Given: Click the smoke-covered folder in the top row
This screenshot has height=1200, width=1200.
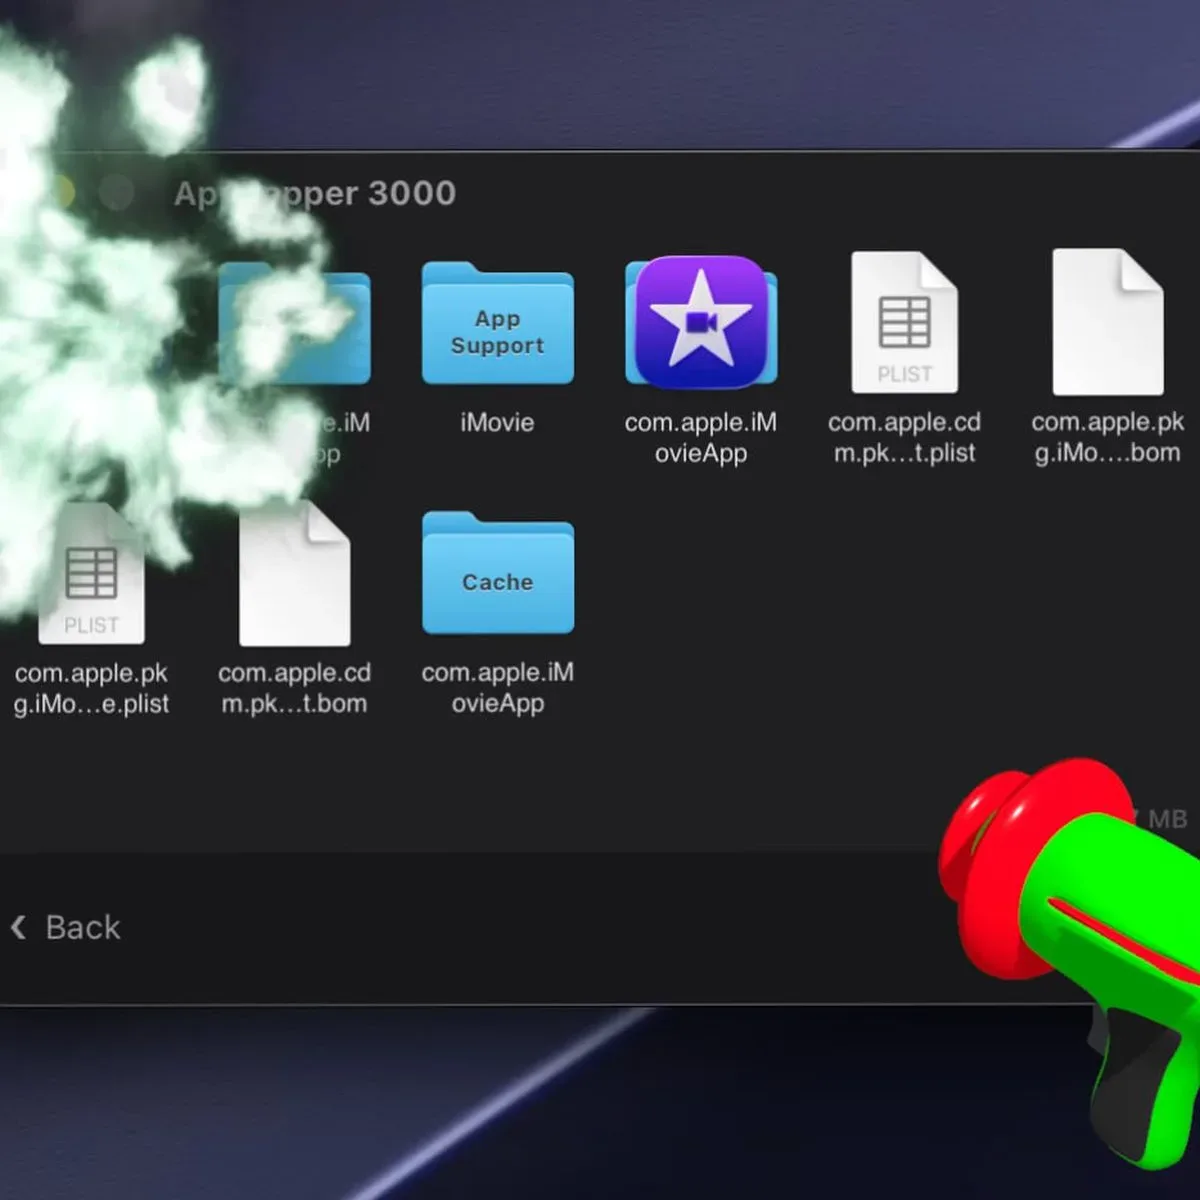Looking at the screenshot, I should (294, 323).
